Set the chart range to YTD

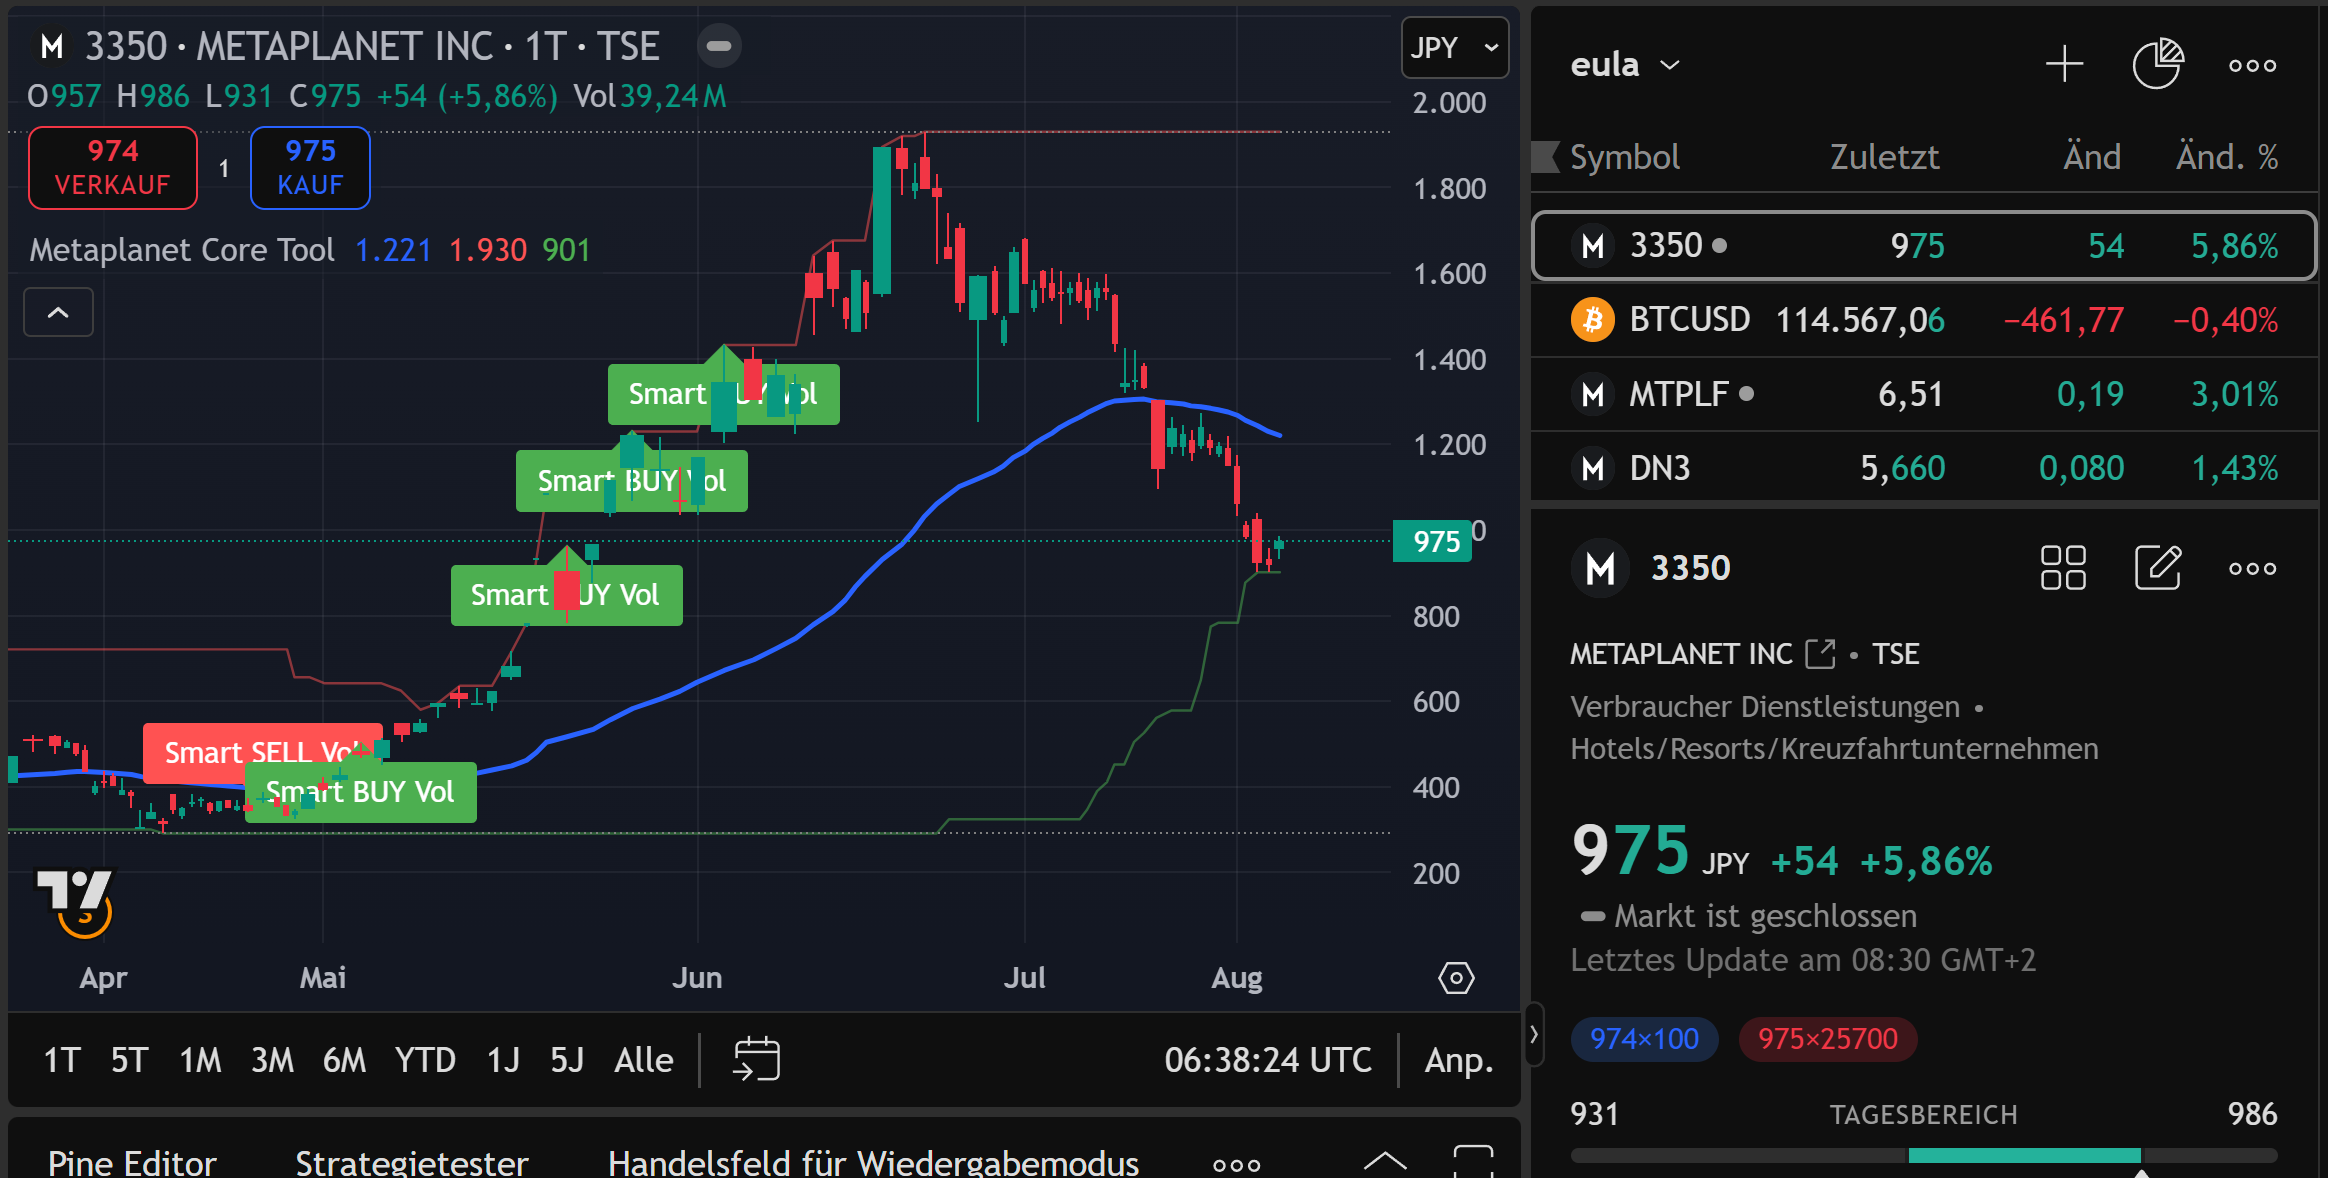(x=425, y=1060)
